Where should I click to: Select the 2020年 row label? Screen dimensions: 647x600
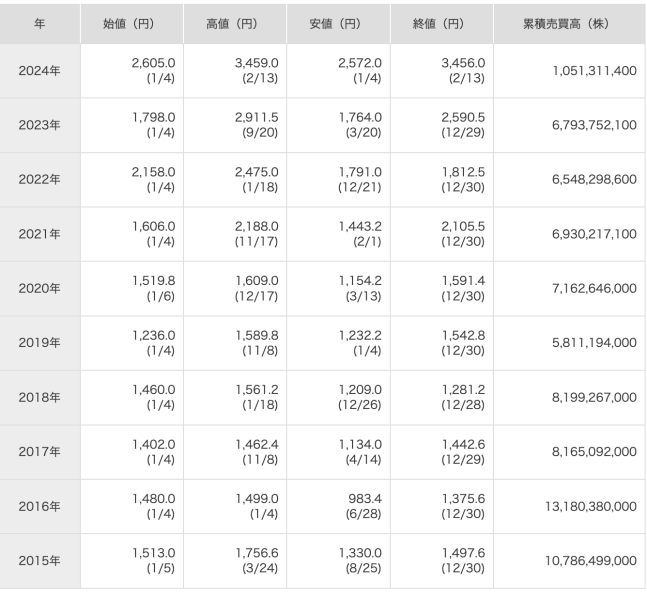tap(39, 288)
